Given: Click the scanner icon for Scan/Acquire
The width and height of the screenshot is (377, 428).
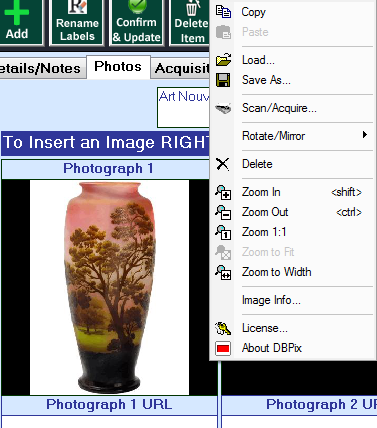Looking at the screenshot, I should [223, 108].
